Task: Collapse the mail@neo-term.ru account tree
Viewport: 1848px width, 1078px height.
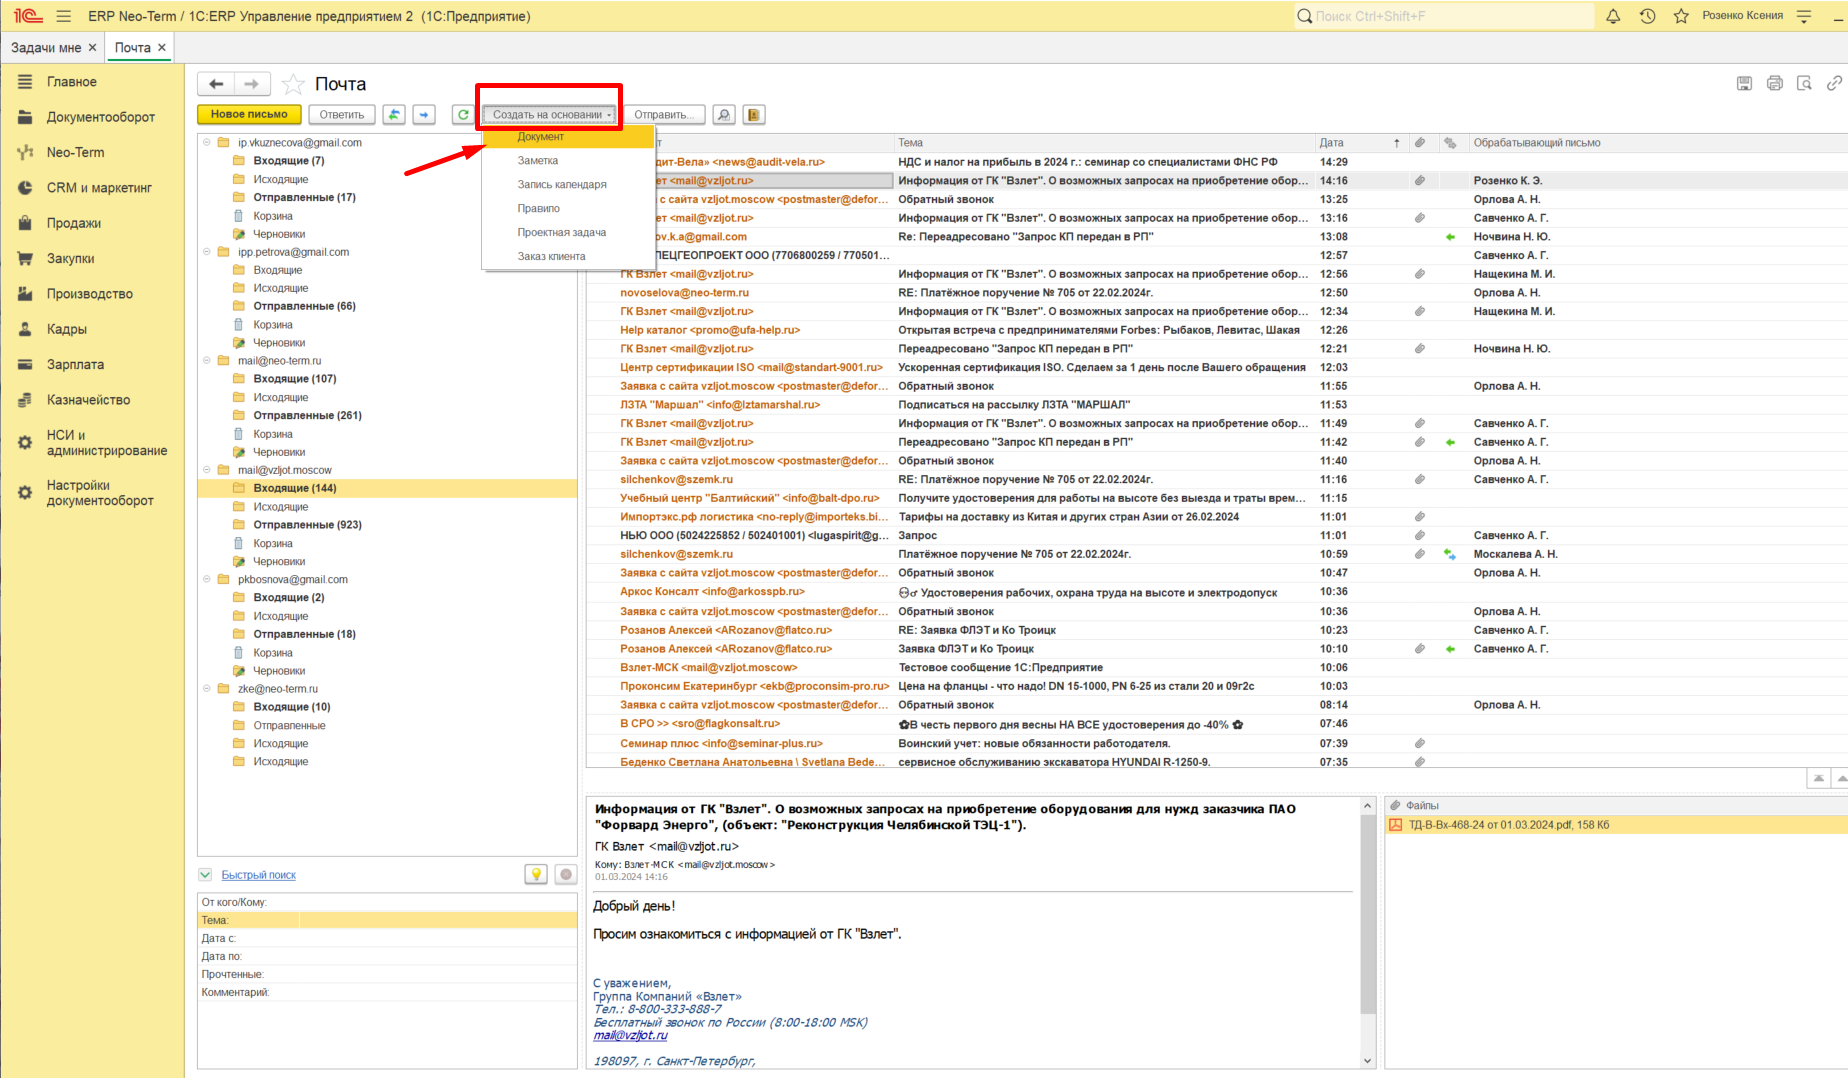Action: (207, 361)
